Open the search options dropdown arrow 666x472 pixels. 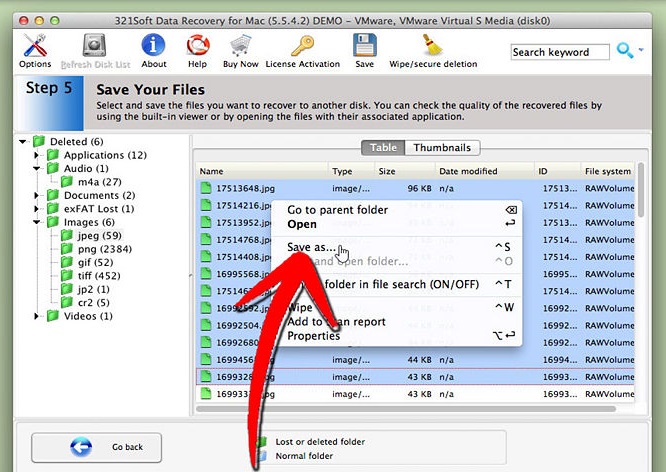tap(641, 50)
